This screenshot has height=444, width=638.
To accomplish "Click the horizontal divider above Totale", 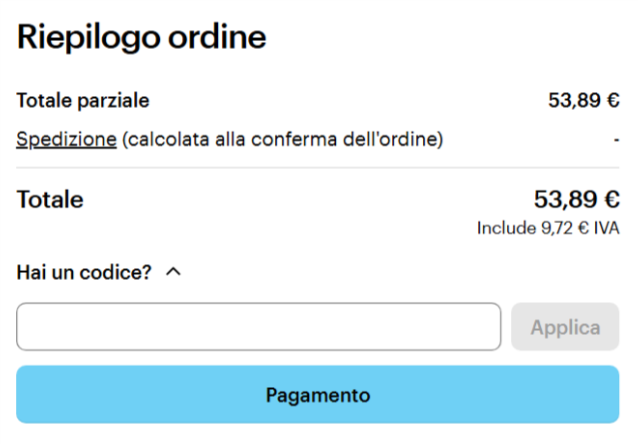I will pyautogui.click(x=318, y=168).
